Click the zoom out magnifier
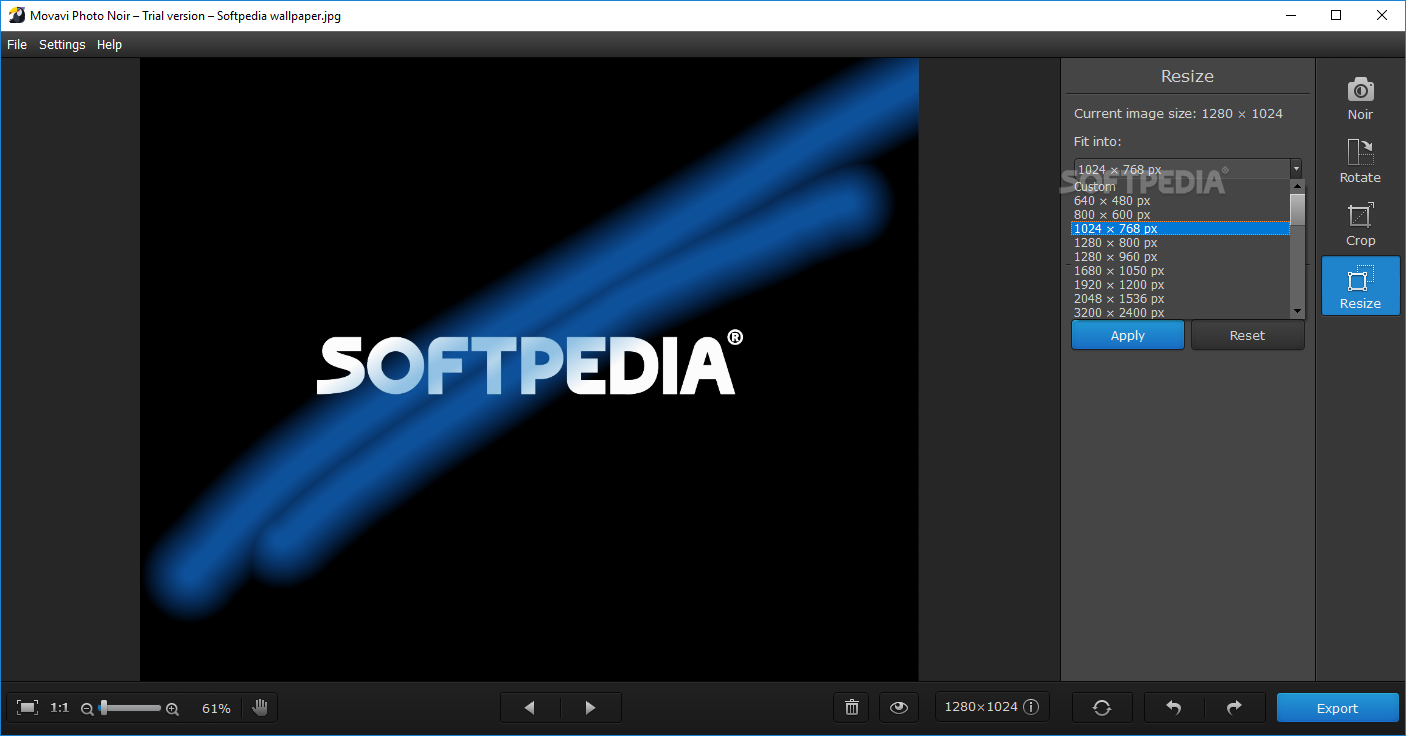Viewport: 1406px width, 736px height. click(87, 709)
